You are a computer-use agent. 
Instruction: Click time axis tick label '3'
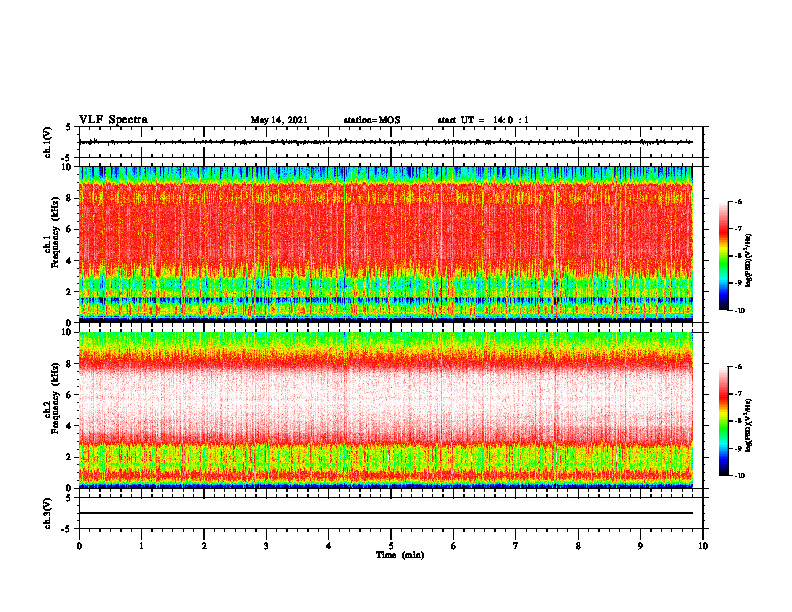pyautogui.click(x=266, y=546)
